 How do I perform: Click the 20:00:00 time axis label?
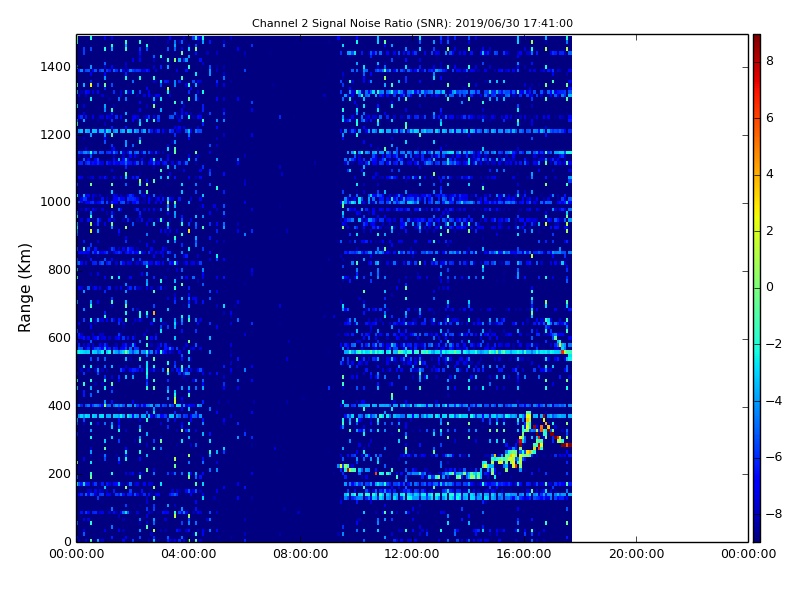[636, 554]
